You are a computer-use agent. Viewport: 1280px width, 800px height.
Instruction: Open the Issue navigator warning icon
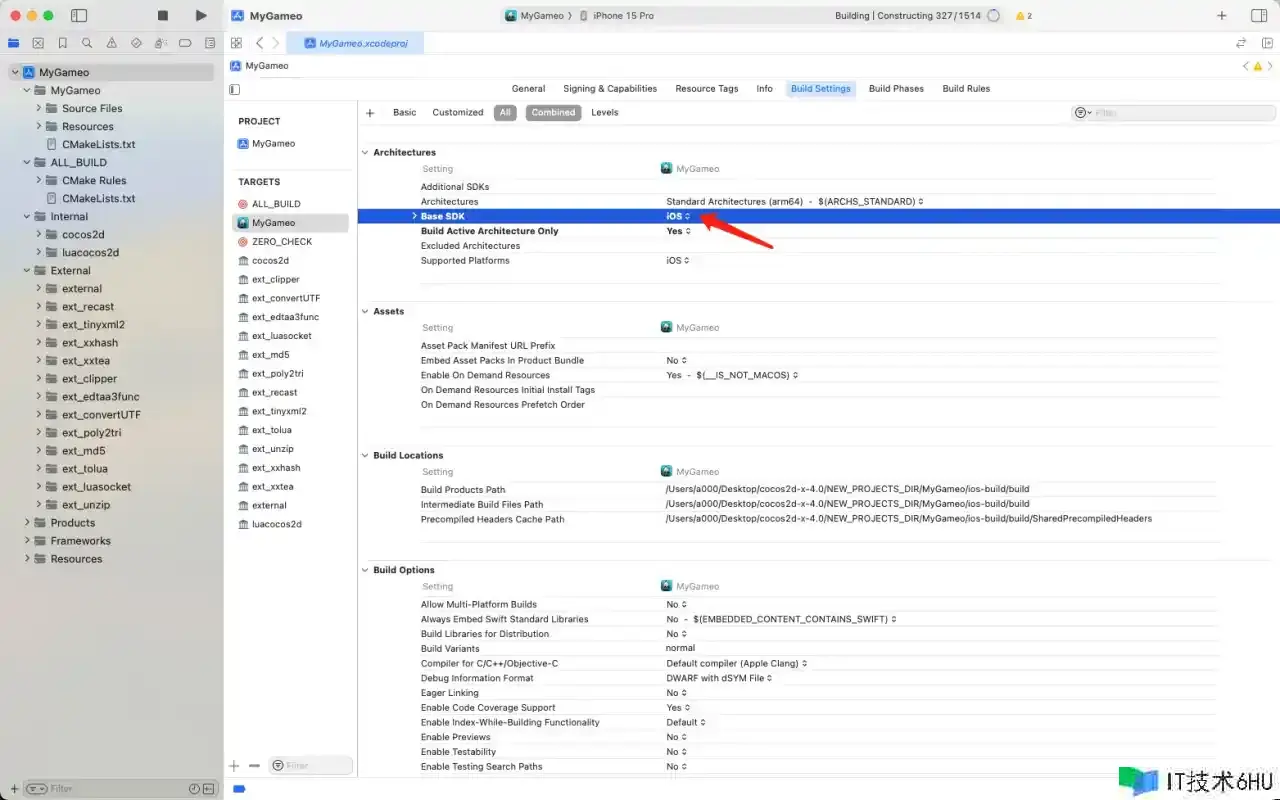[111, 44]
